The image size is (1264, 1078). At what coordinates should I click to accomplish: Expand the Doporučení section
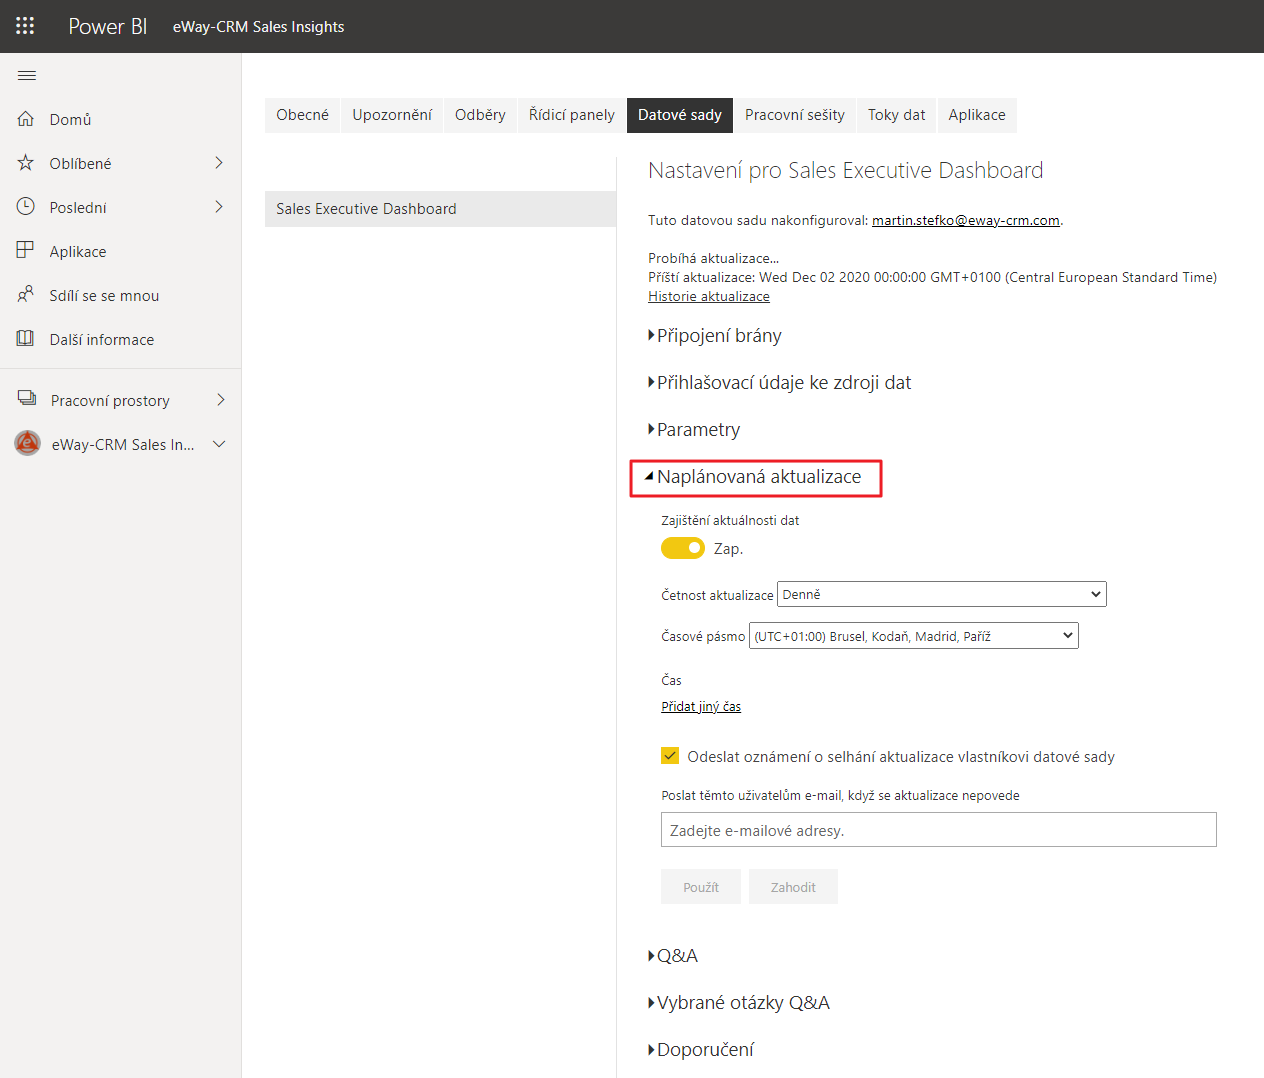tap(701, 1050)
